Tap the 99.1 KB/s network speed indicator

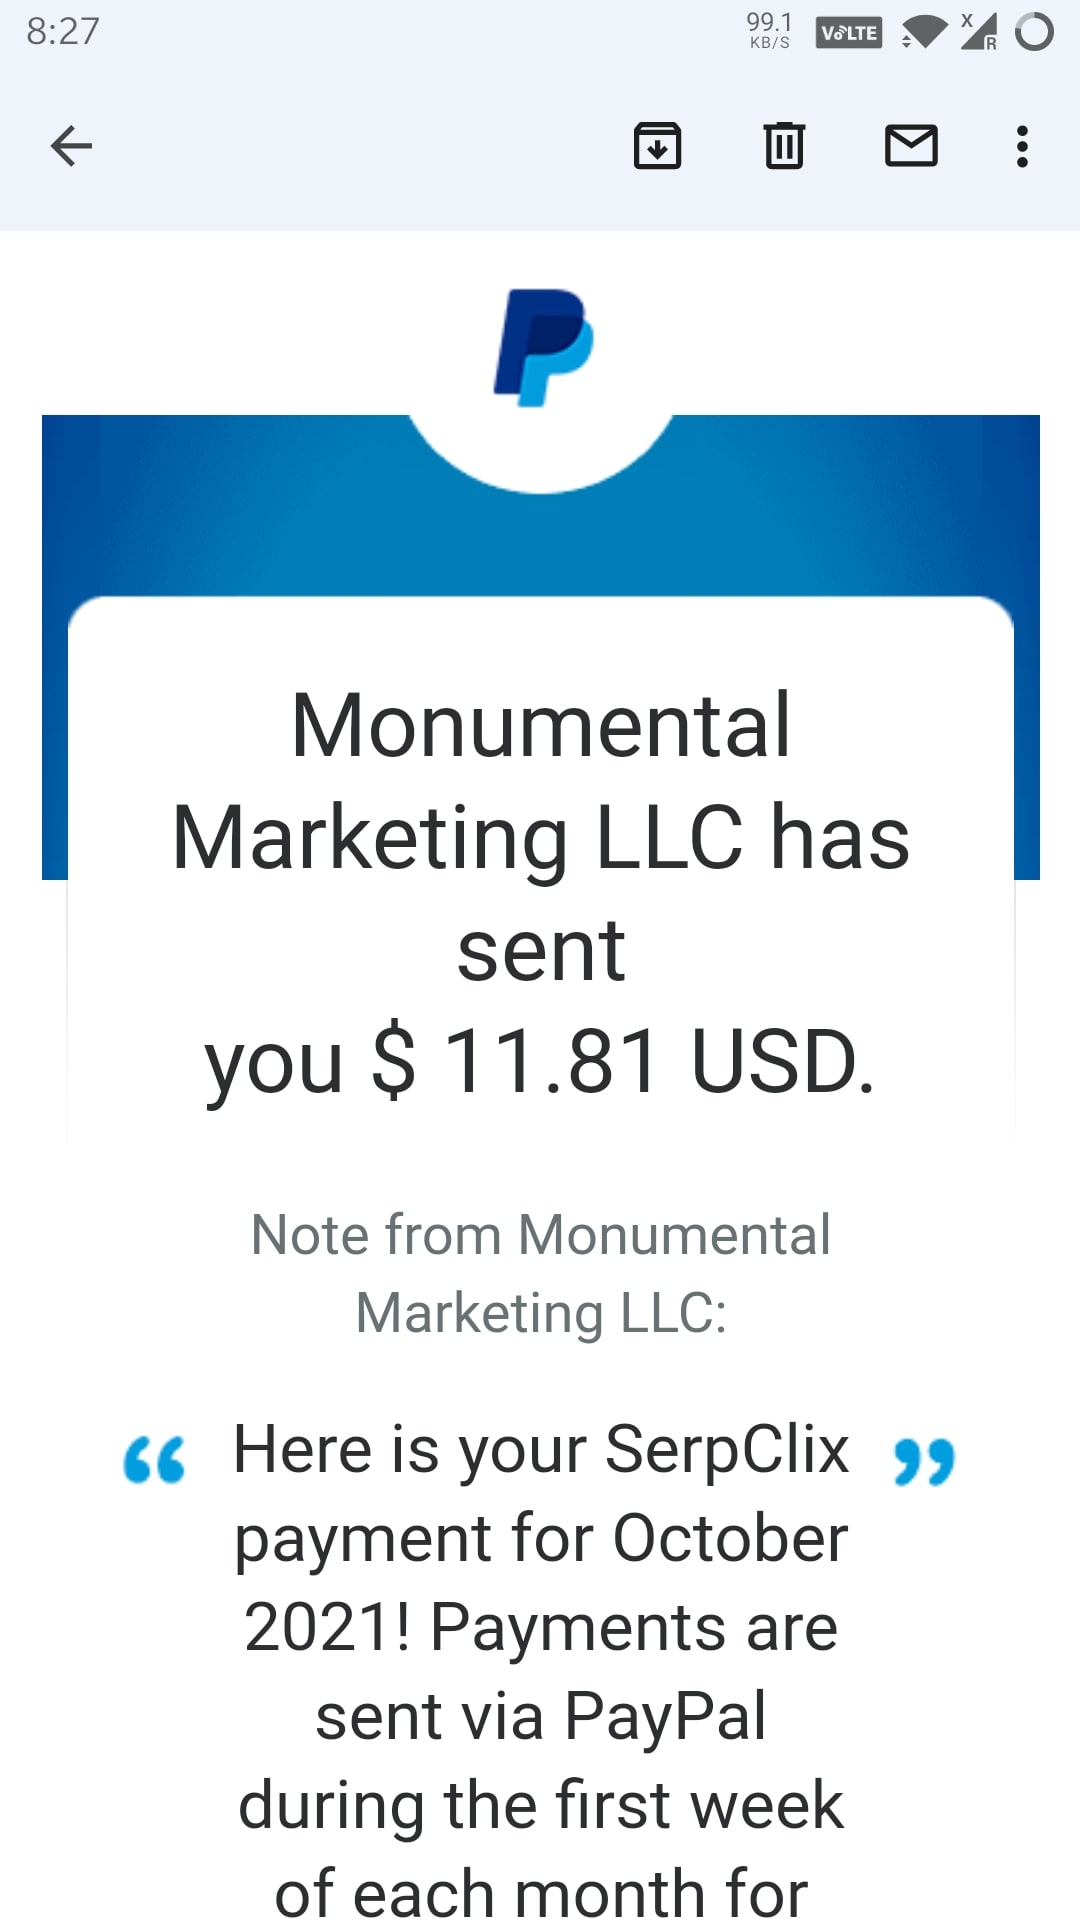(769, 30)
